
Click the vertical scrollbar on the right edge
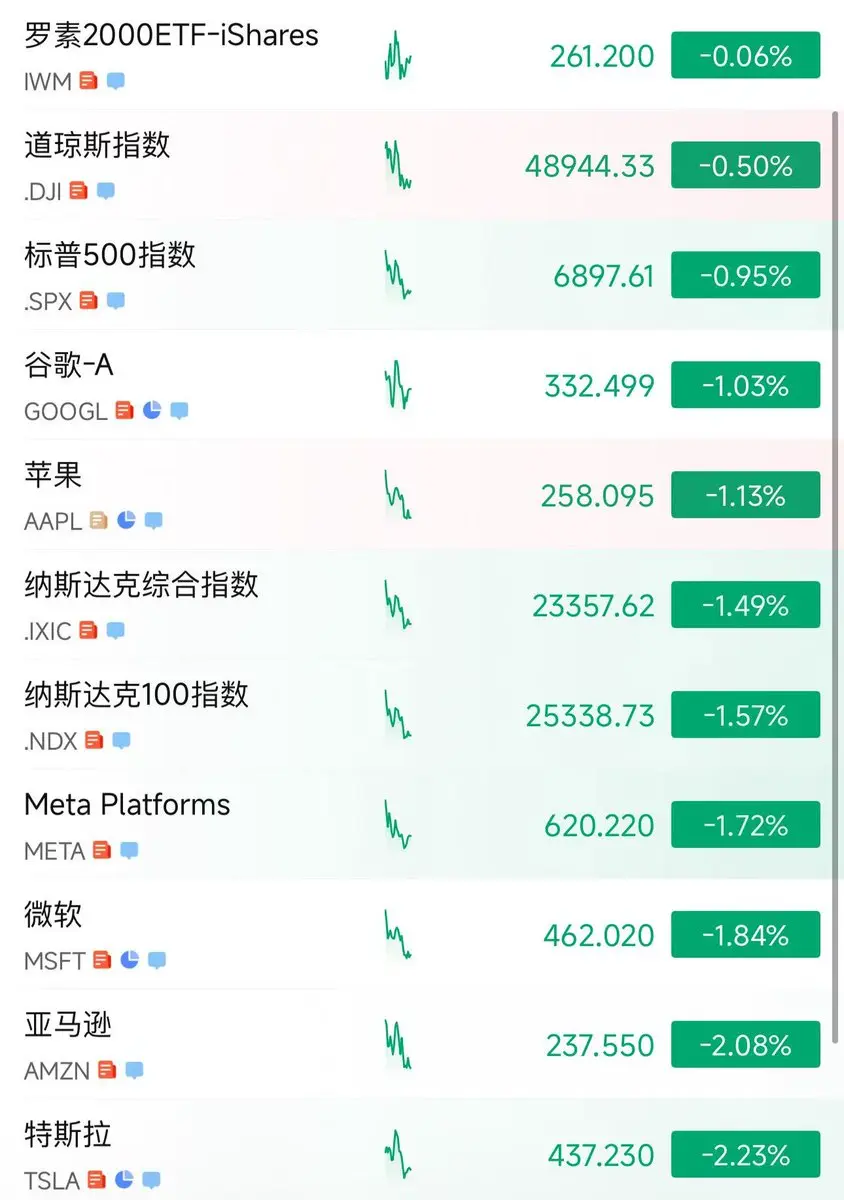[x=838, y=580]
